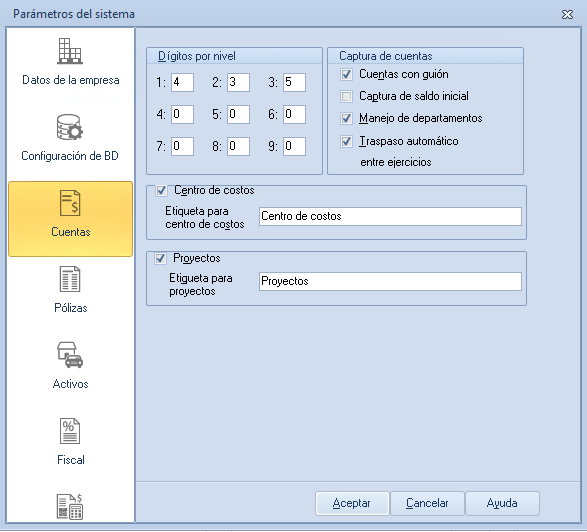Open the Datos de la empresa building icon
This screenshot has width=587, height=532.
70,51
